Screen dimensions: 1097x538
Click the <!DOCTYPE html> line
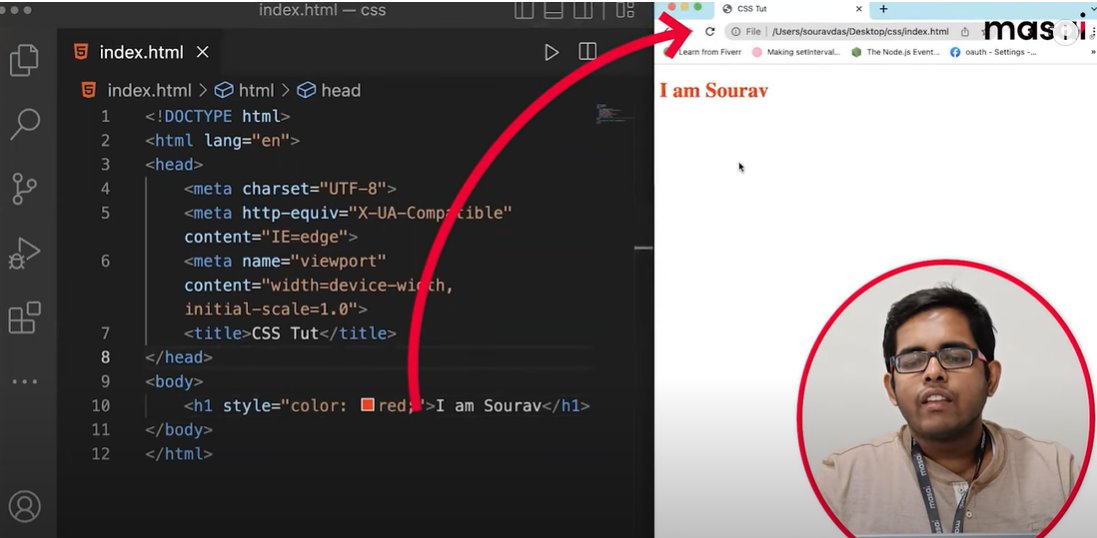[218, 116]
